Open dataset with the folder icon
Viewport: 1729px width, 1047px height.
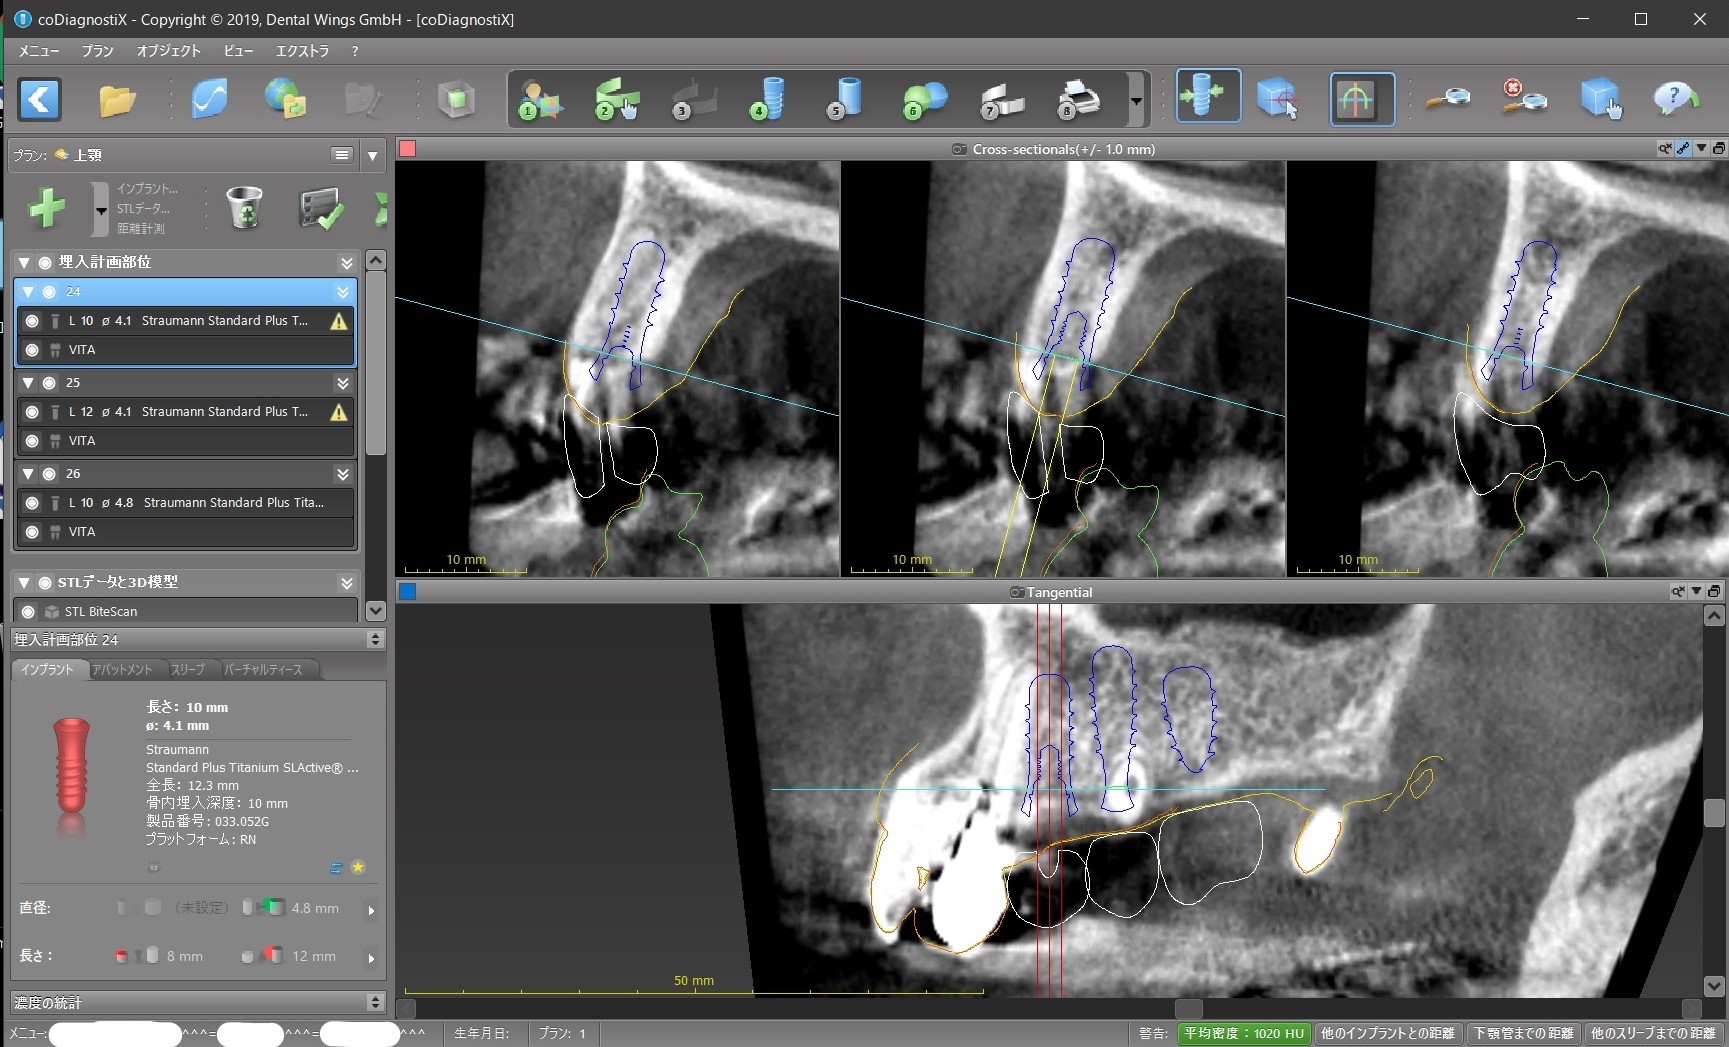117,100
